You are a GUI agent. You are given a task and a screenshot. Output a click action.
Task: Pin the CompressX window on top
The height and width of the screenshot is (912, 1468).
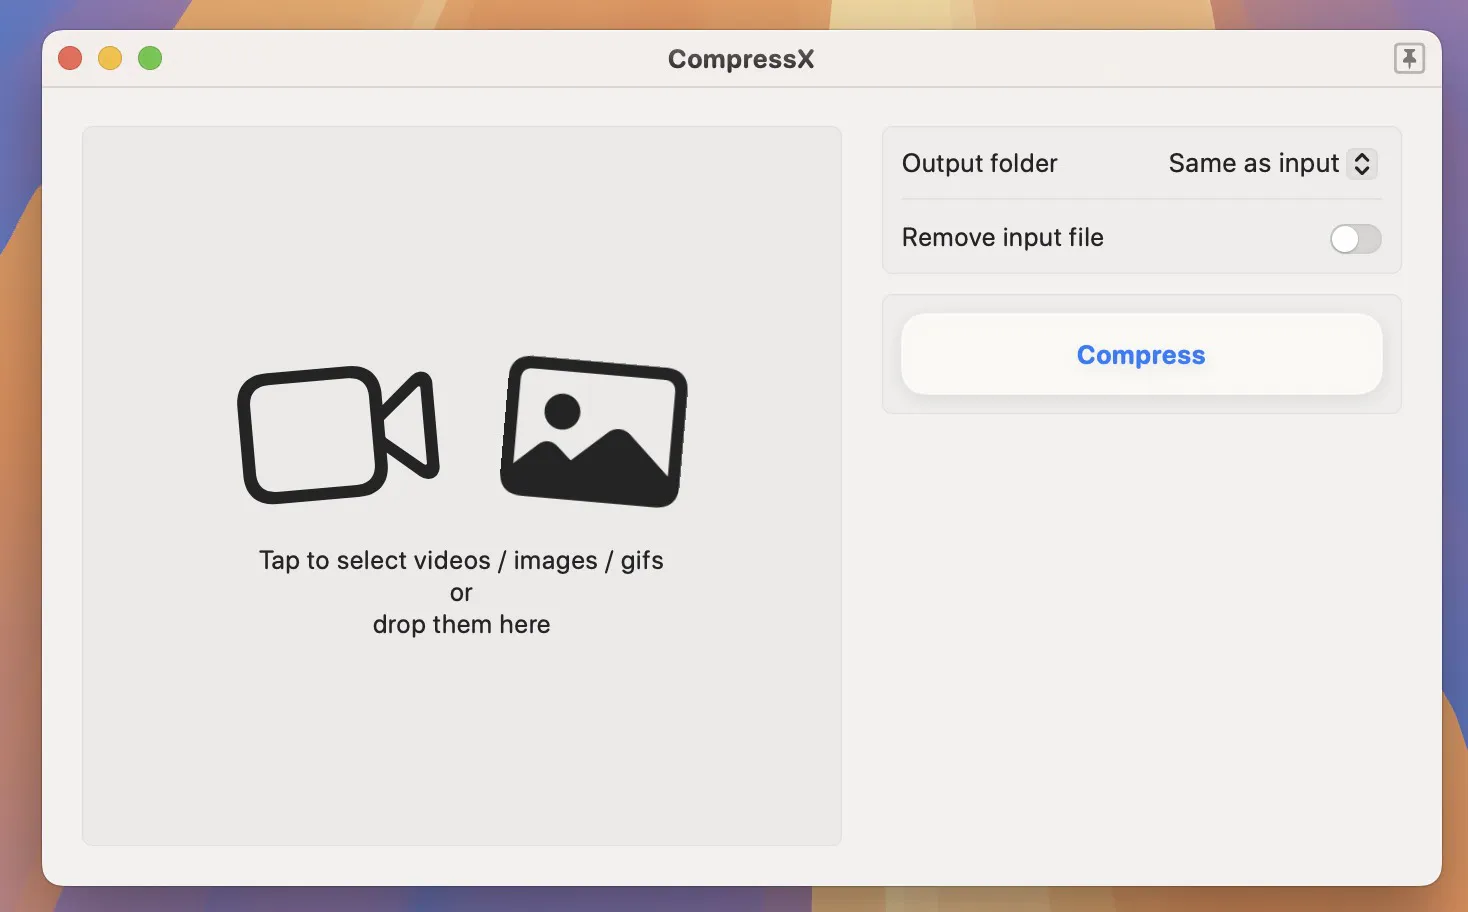(x=1409, y=59)
